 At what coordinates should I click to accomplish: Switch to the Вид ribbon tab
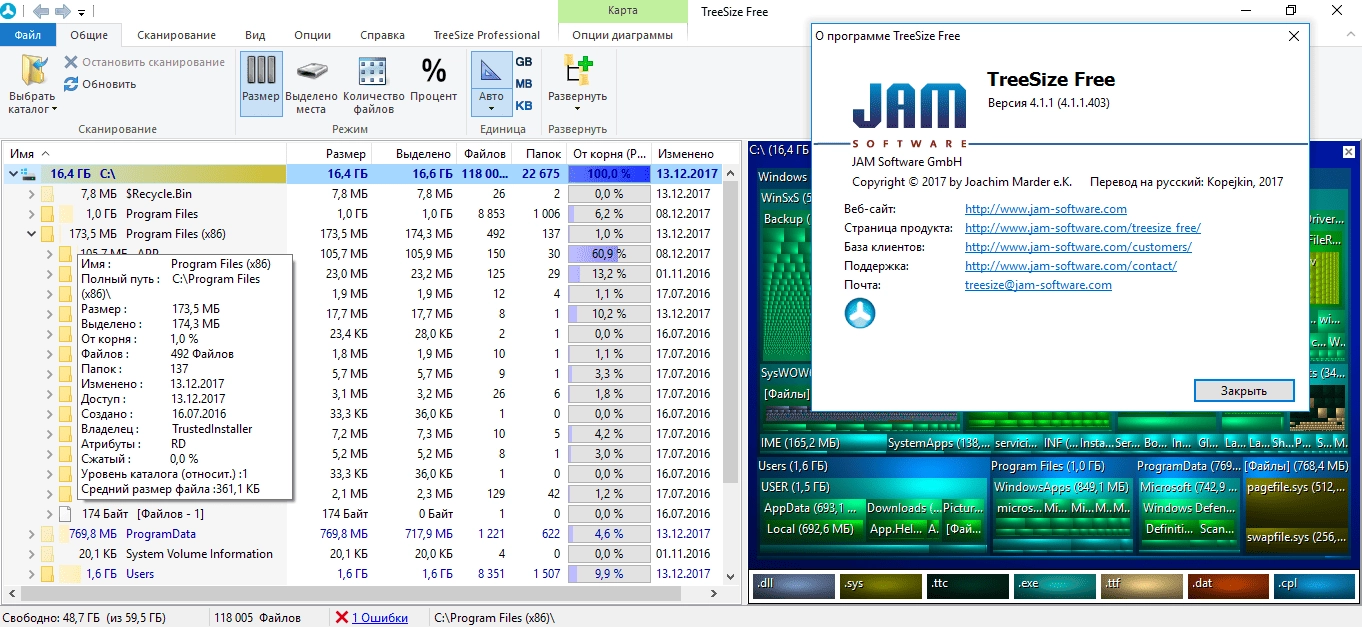(255, 35)
